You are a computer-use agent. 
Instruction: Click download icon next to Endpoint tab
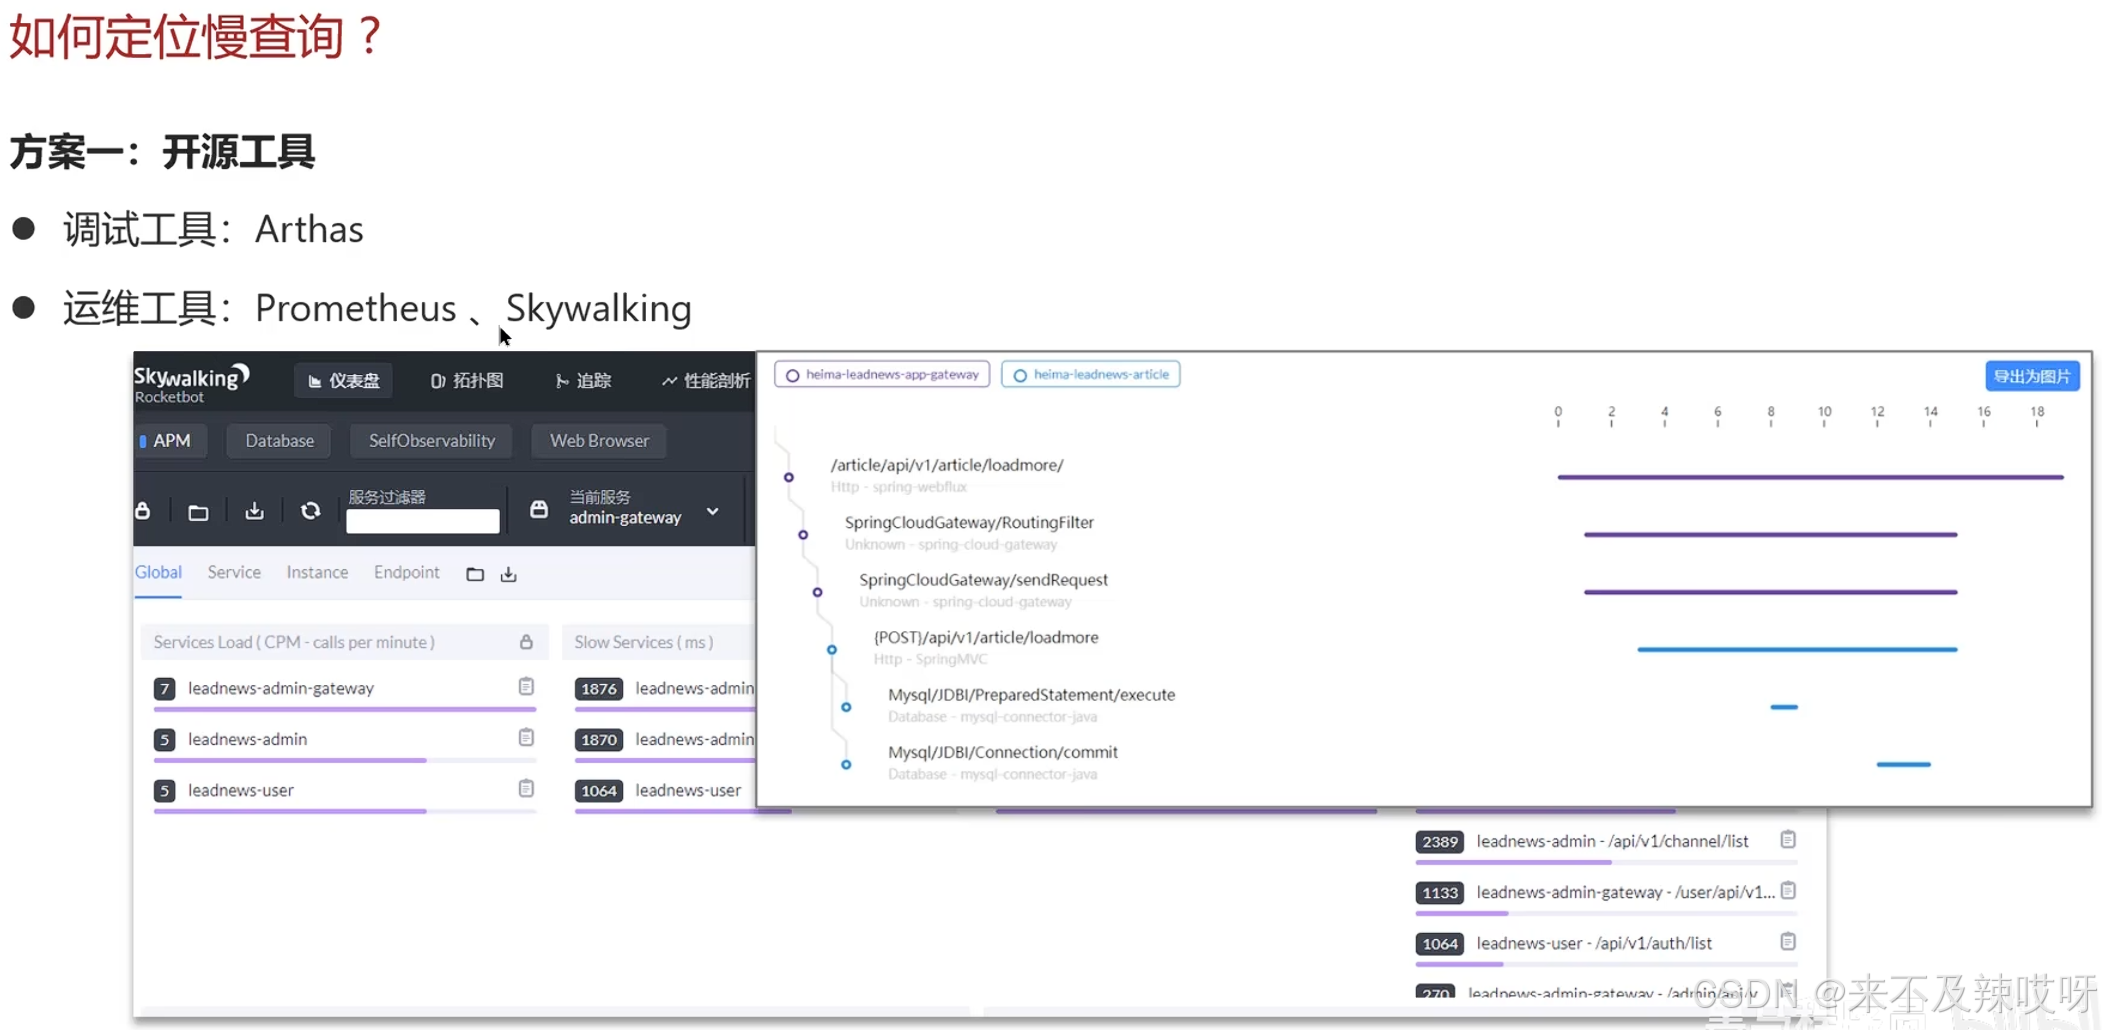(x=508, y=574)
